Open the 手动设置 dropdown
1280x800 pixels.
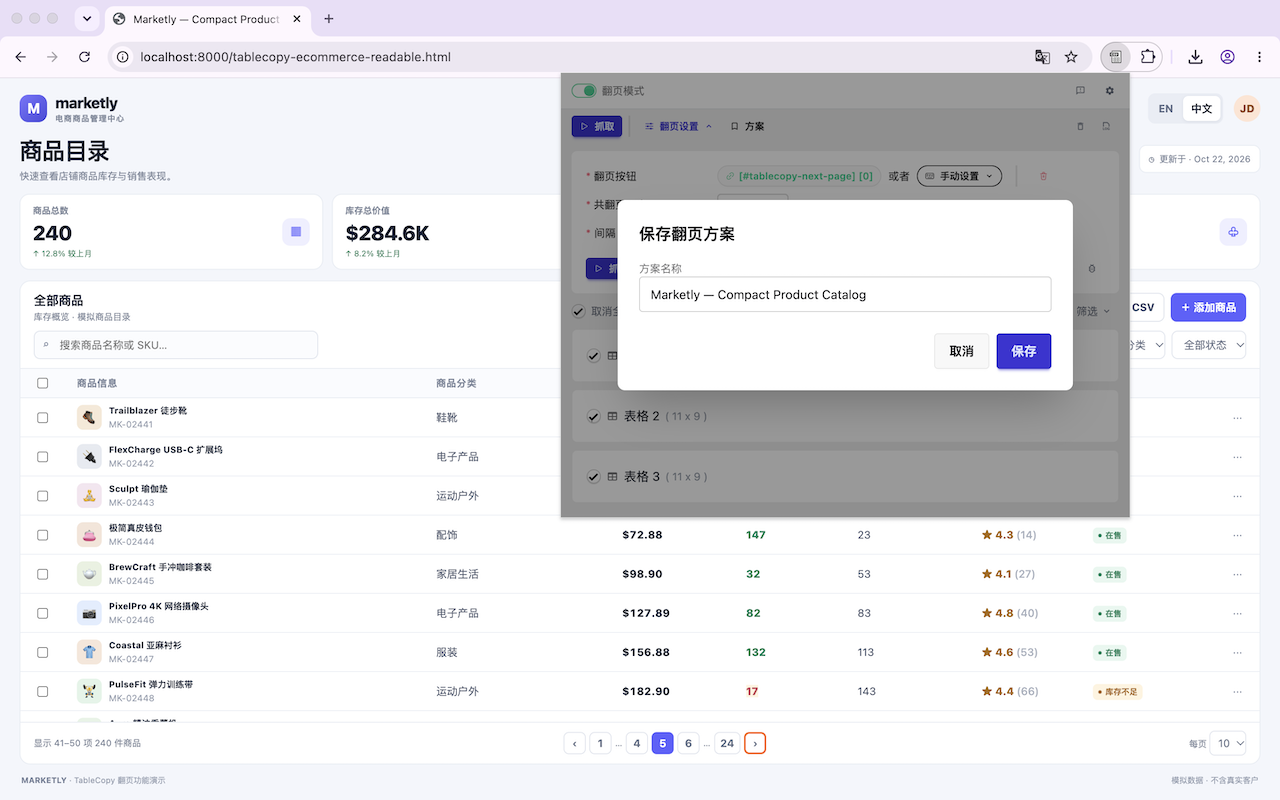(x=959, y=176)
